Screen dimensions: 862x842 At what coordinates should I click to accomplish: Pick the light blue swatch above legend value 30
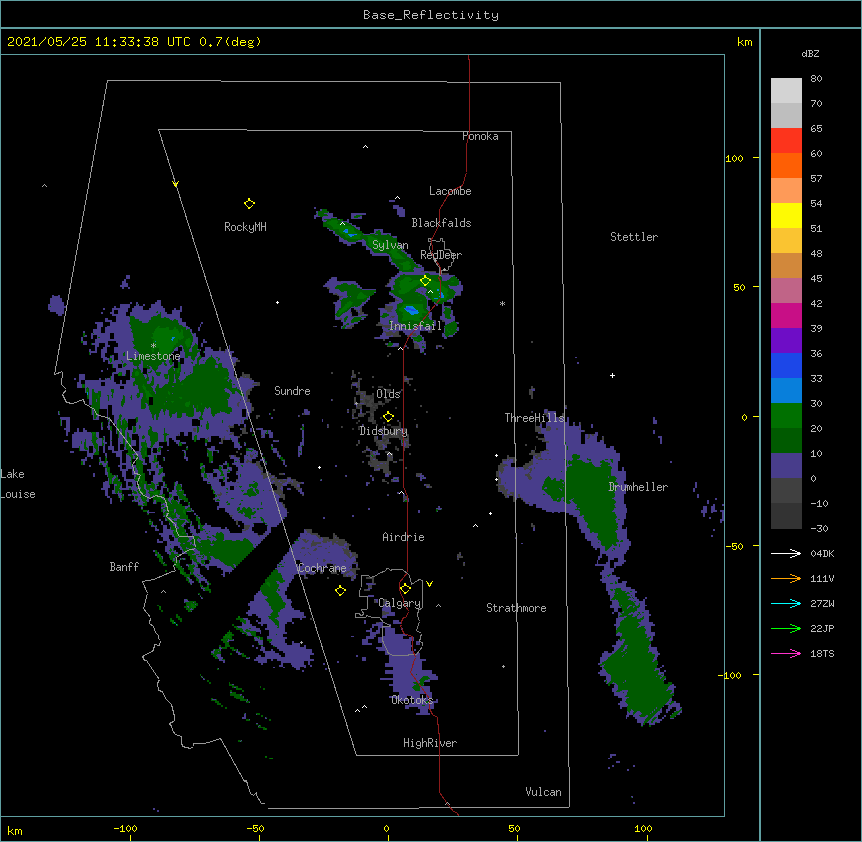point(786,391)
